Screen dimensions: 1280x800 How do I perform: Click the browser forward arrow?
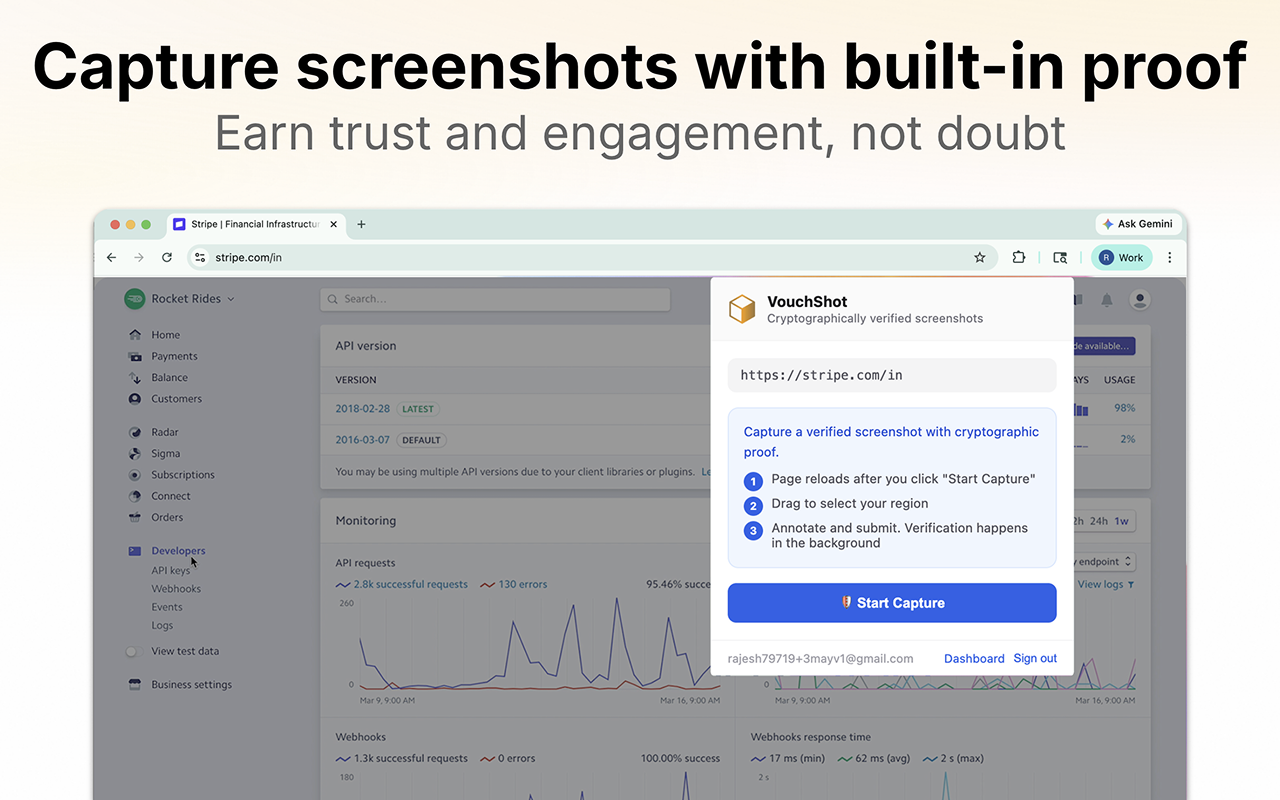tap(139, 257)
